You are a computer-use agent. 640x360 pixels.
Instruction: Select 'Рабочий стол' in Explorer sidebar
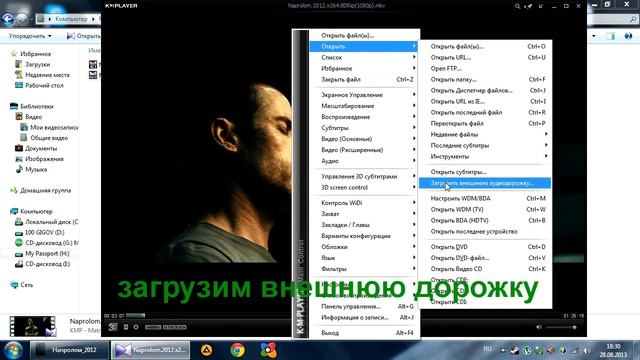[x=39, y=85]
